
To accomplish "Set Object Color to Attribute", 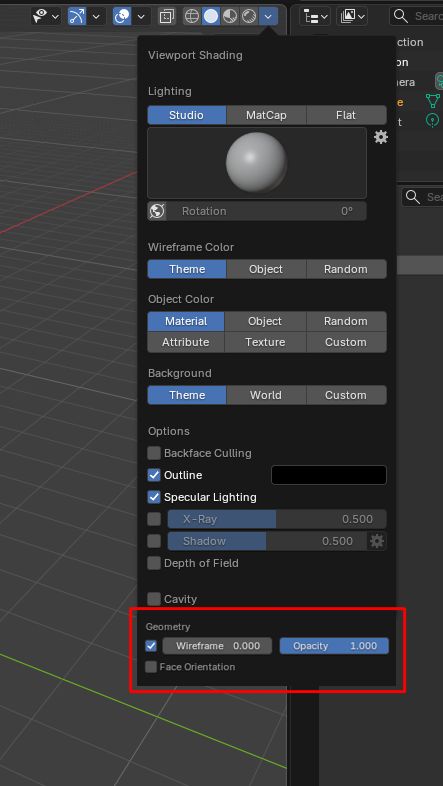I will [186, 342].
